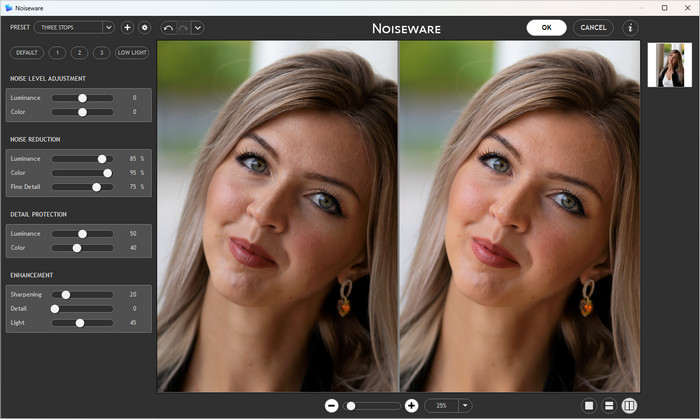Switch to vertical side-by-side preview layout

[x=629, y=405]
